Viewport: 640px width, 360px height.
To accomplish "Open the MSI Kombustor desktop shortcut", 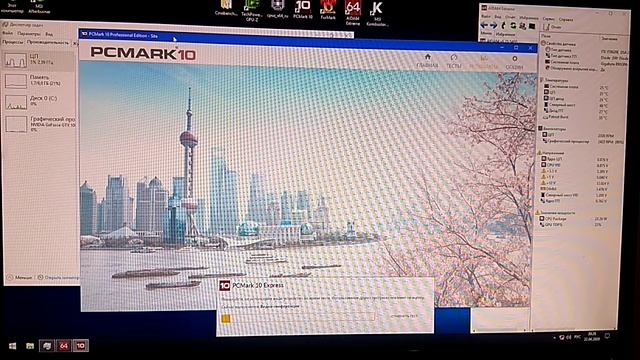I will pyautogui.click(x=377, y=13).
